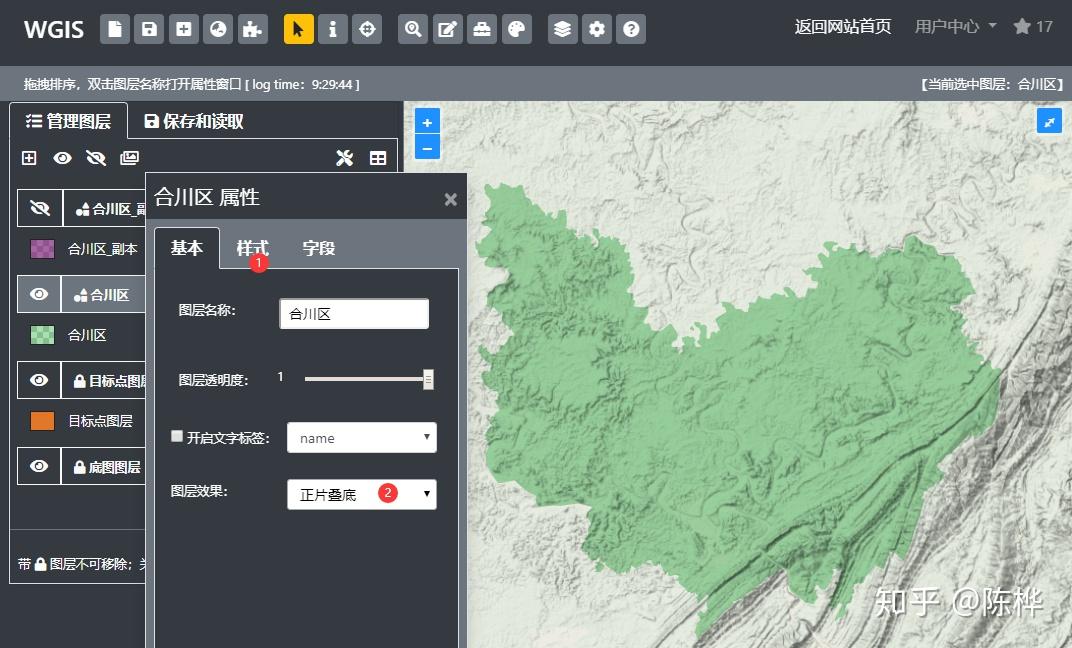Select the 底图图层 layer header row
Viewport: 1072px width, 648px height.
tap(103, 466)
